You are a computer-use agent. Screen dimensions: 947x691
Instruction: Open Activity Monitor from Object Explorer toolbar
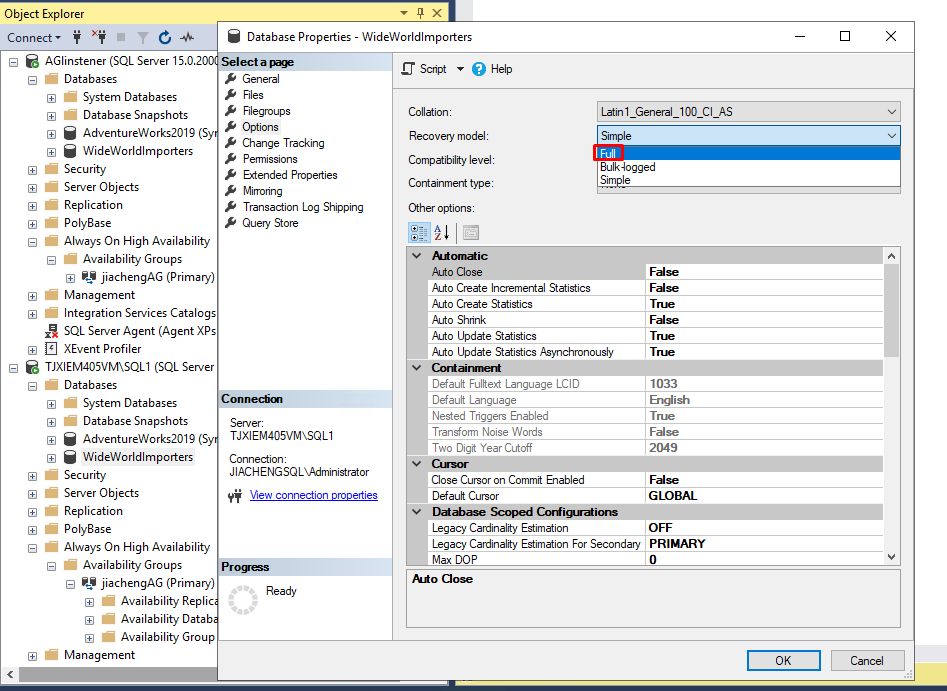tap(187, 37)
